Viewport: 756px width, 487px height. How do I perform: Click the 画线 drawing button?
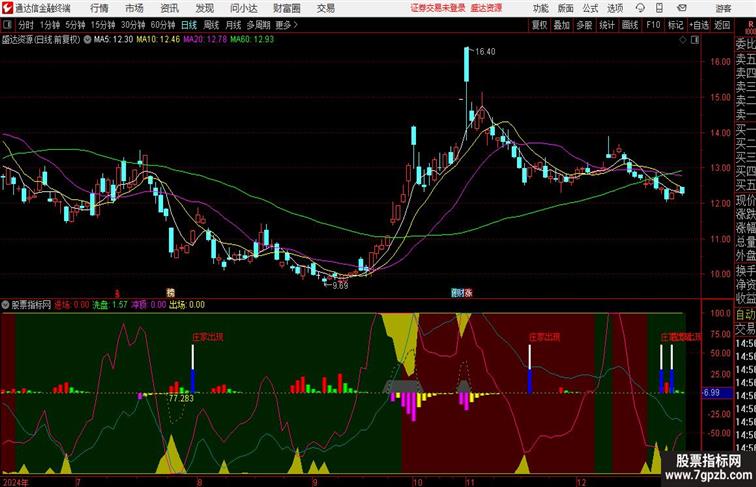(x=630, y=25)
